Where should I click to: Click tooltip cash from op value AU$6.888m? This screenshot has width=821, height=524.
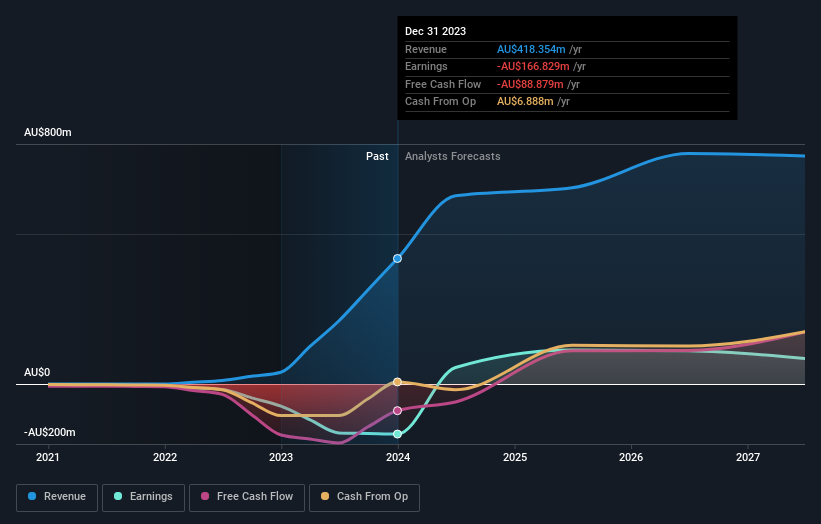[525, 102]
